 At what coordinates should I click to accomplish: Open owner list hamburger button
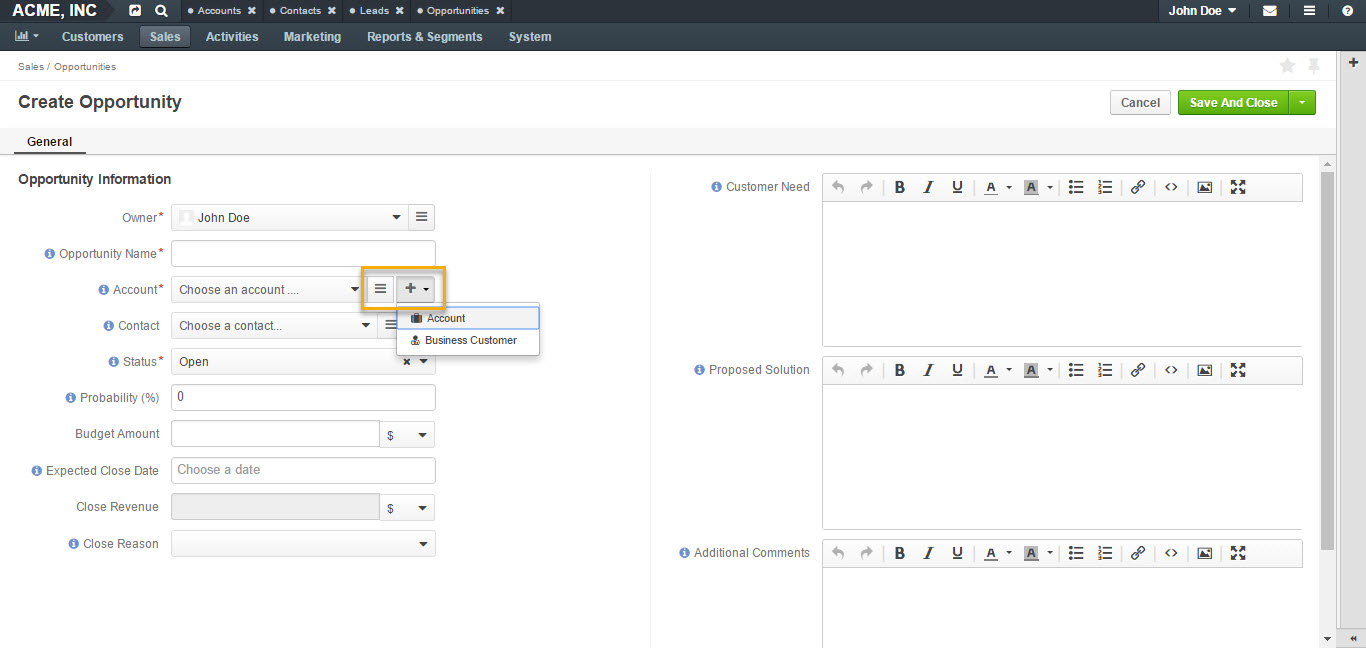[422, 217]
